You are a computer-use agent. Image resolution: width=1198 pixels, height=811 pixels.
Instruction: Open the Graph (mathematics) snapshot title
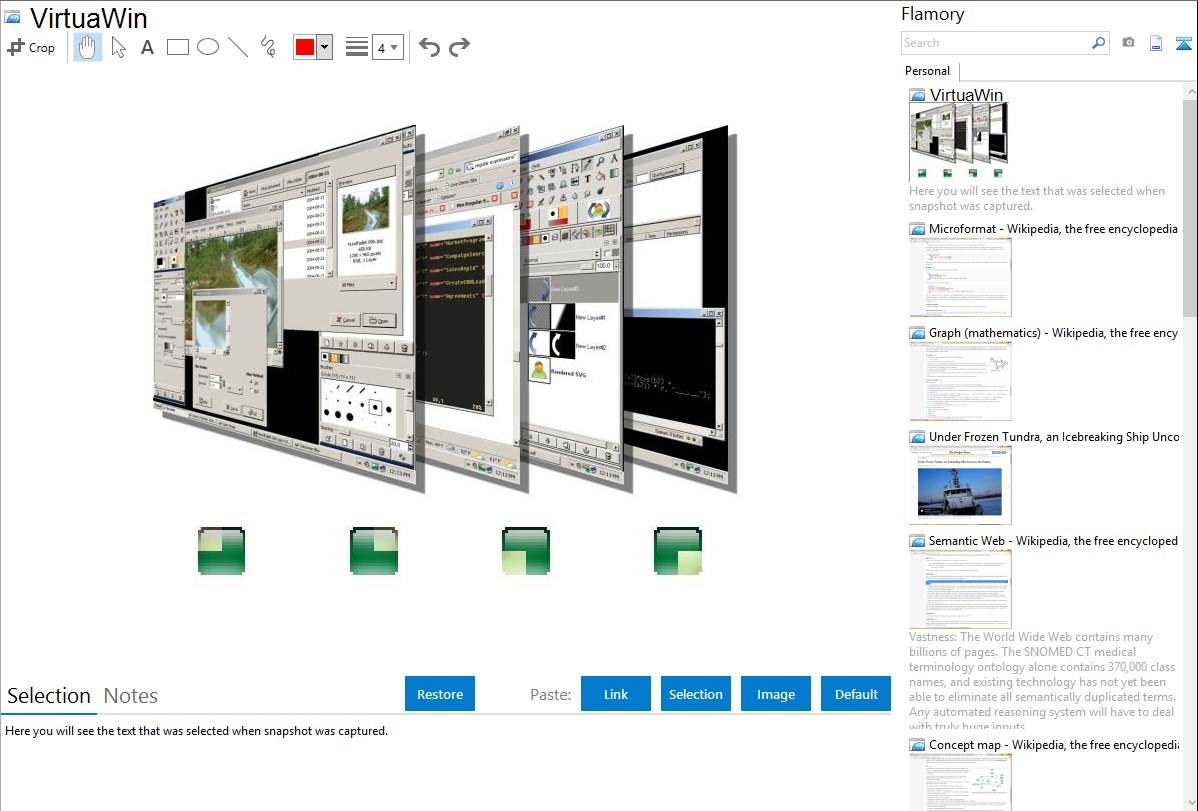[1054, 333]
